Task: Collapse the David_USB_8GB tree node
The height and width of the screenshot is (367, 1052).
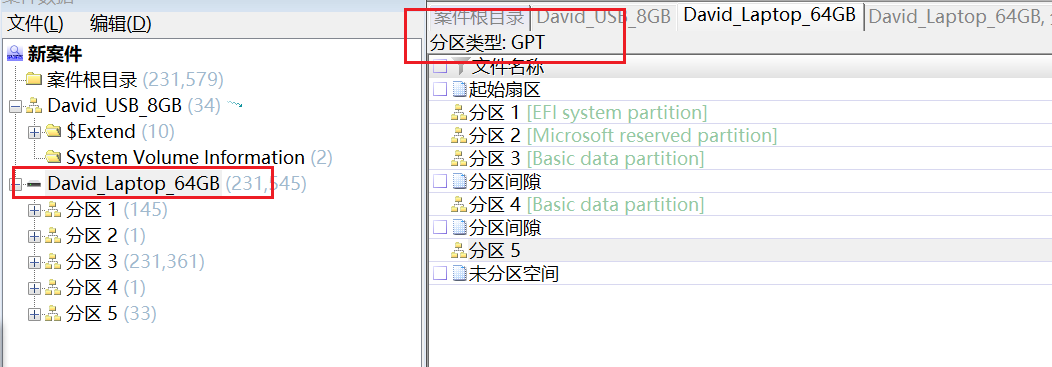Action: [15, 106]
